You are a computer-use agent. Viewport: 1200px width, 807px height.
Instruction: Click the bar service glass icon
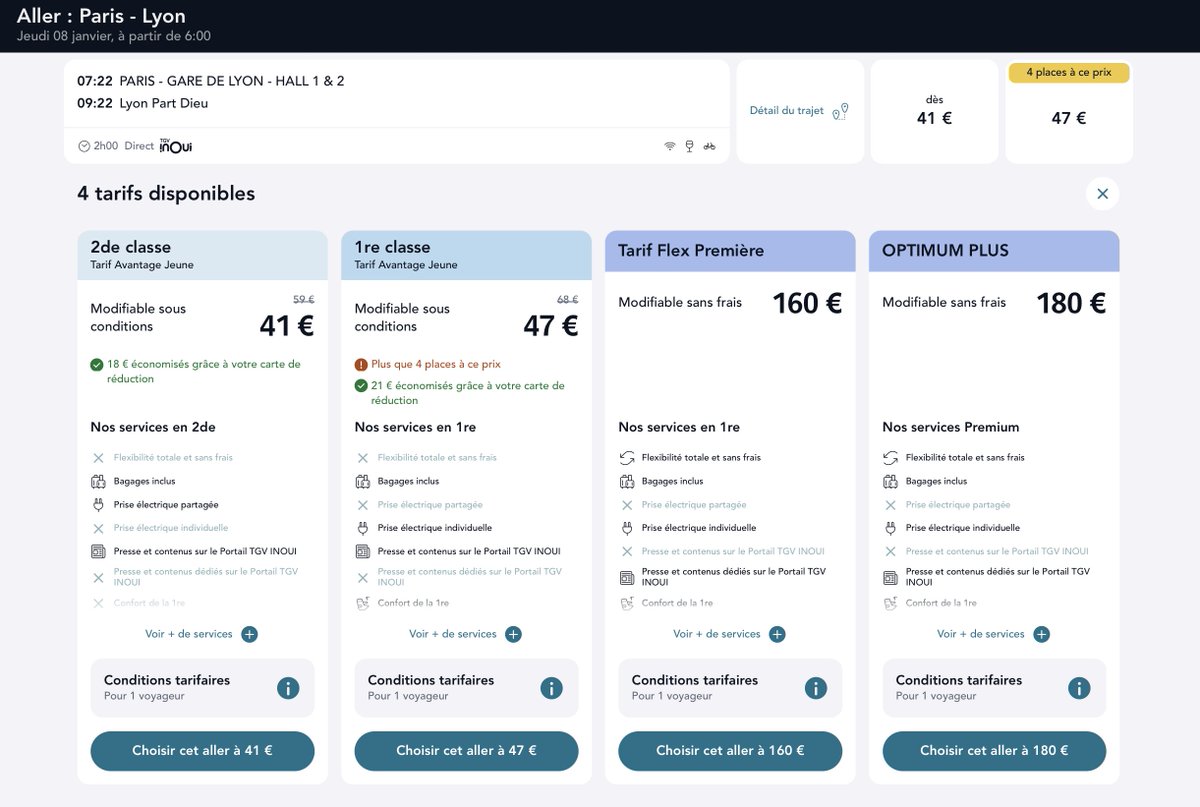[689, 146]
